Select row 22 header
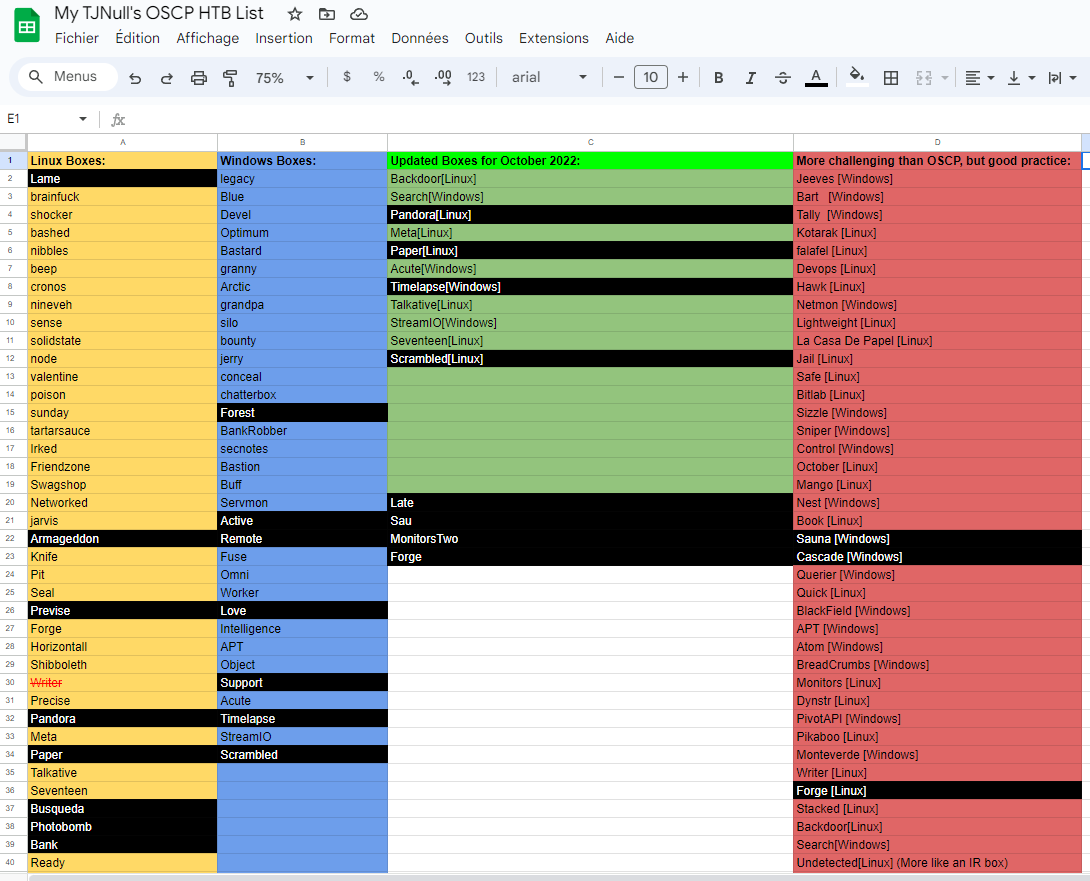 point(13,539)
